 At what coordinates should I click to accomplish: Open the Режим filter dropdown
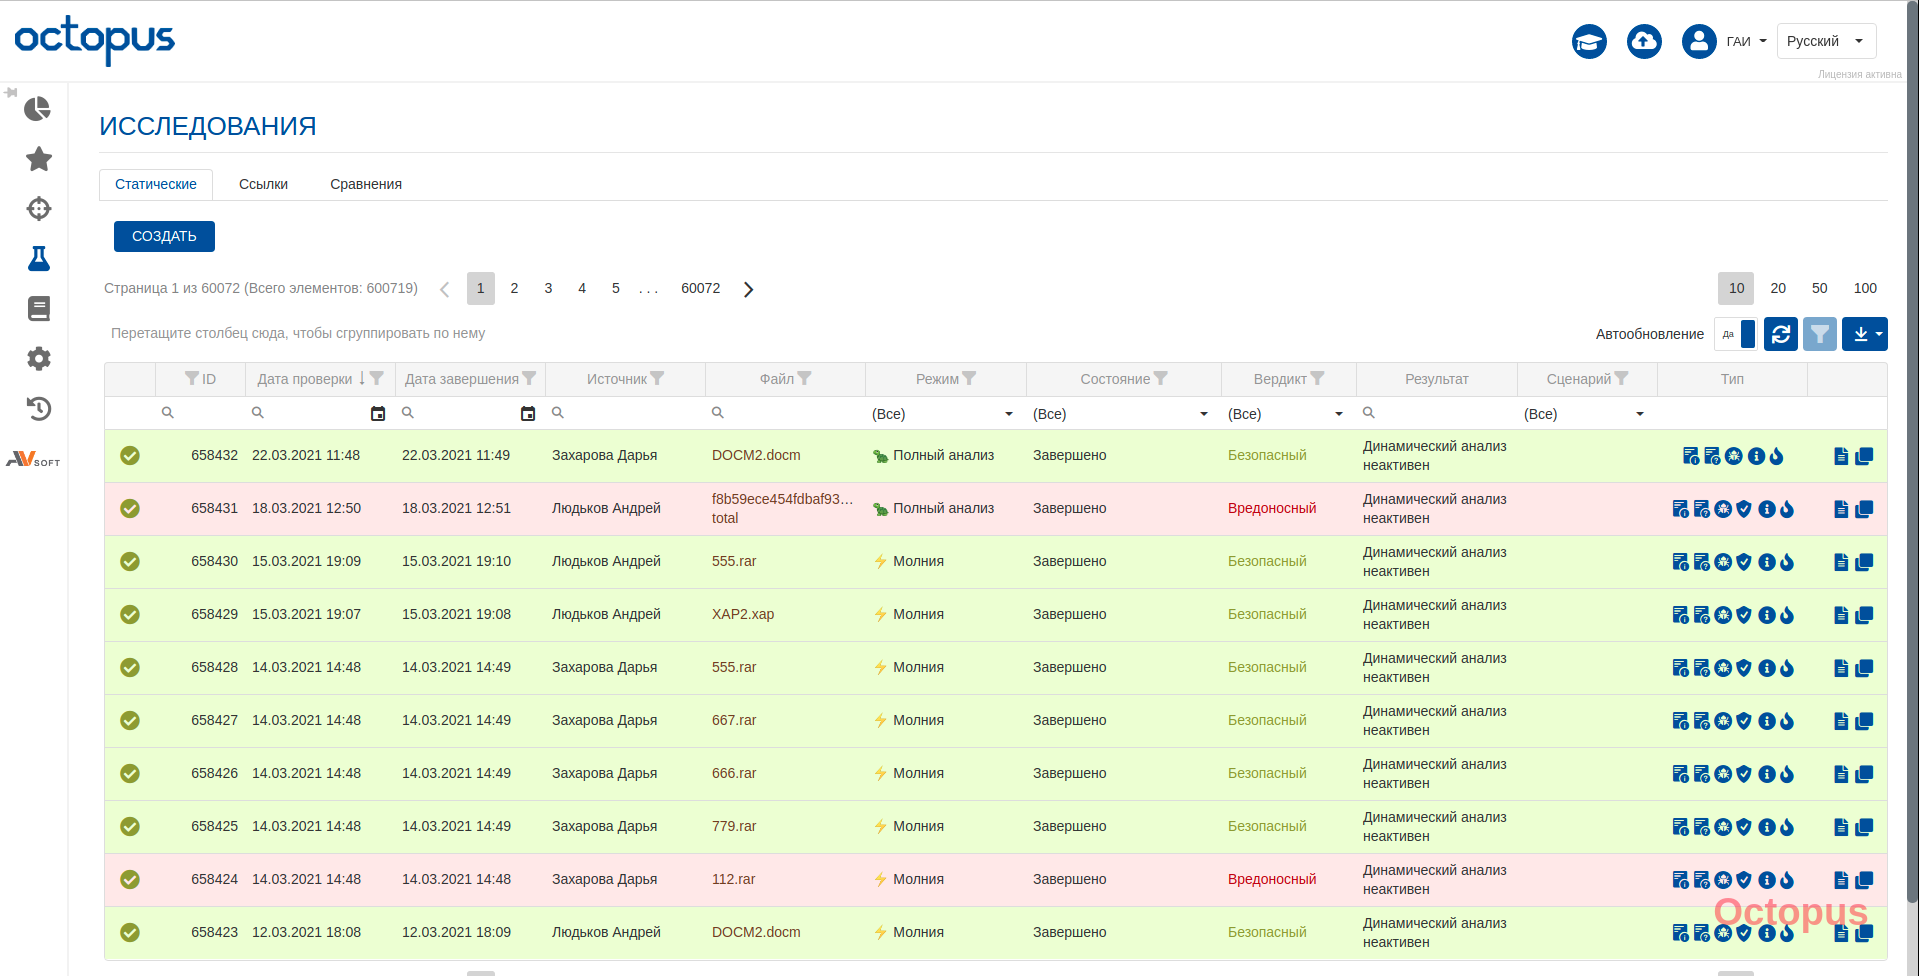(x=943, y=414)
